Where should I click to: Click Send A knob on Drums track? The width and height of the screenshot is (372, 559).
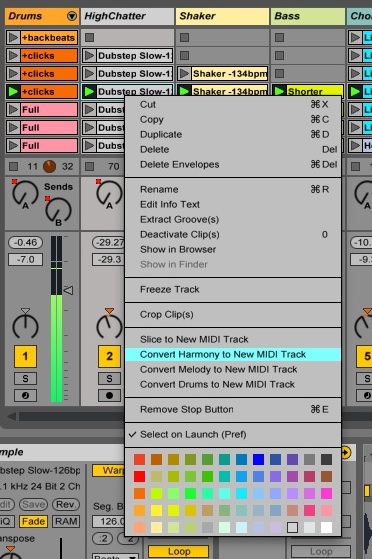coord(25,193)
